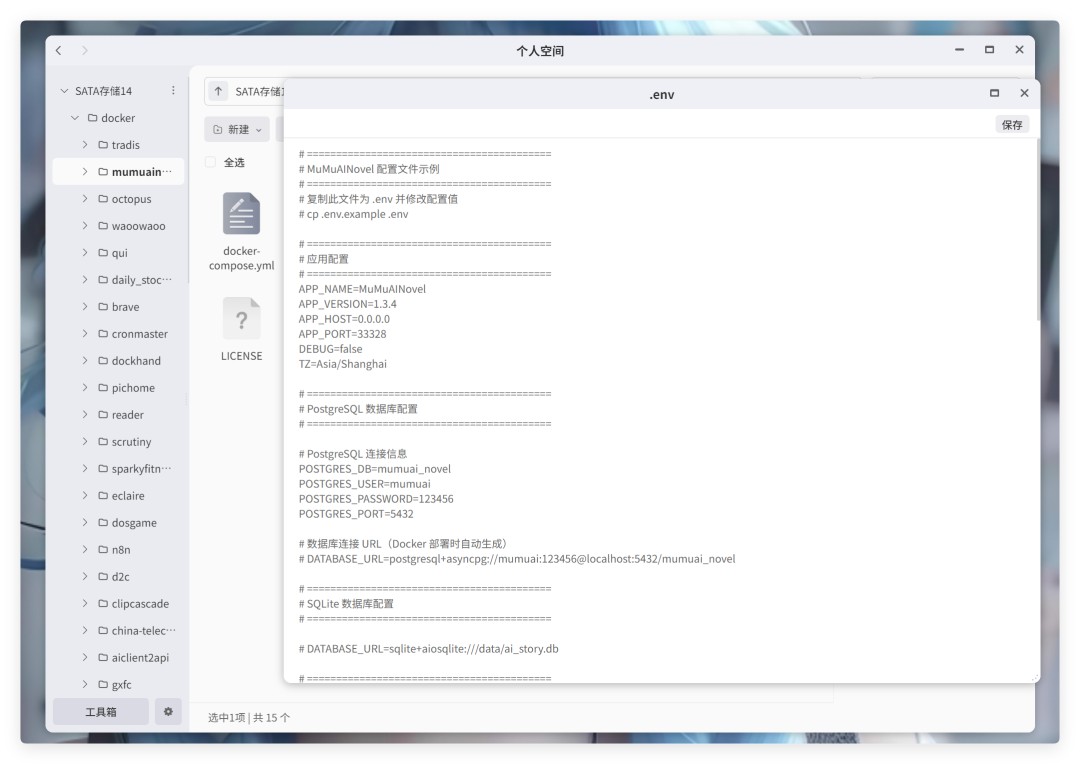Open the 工具箱 toolbox button
This screenshot has height=764, width=1080.
(101, 712)
